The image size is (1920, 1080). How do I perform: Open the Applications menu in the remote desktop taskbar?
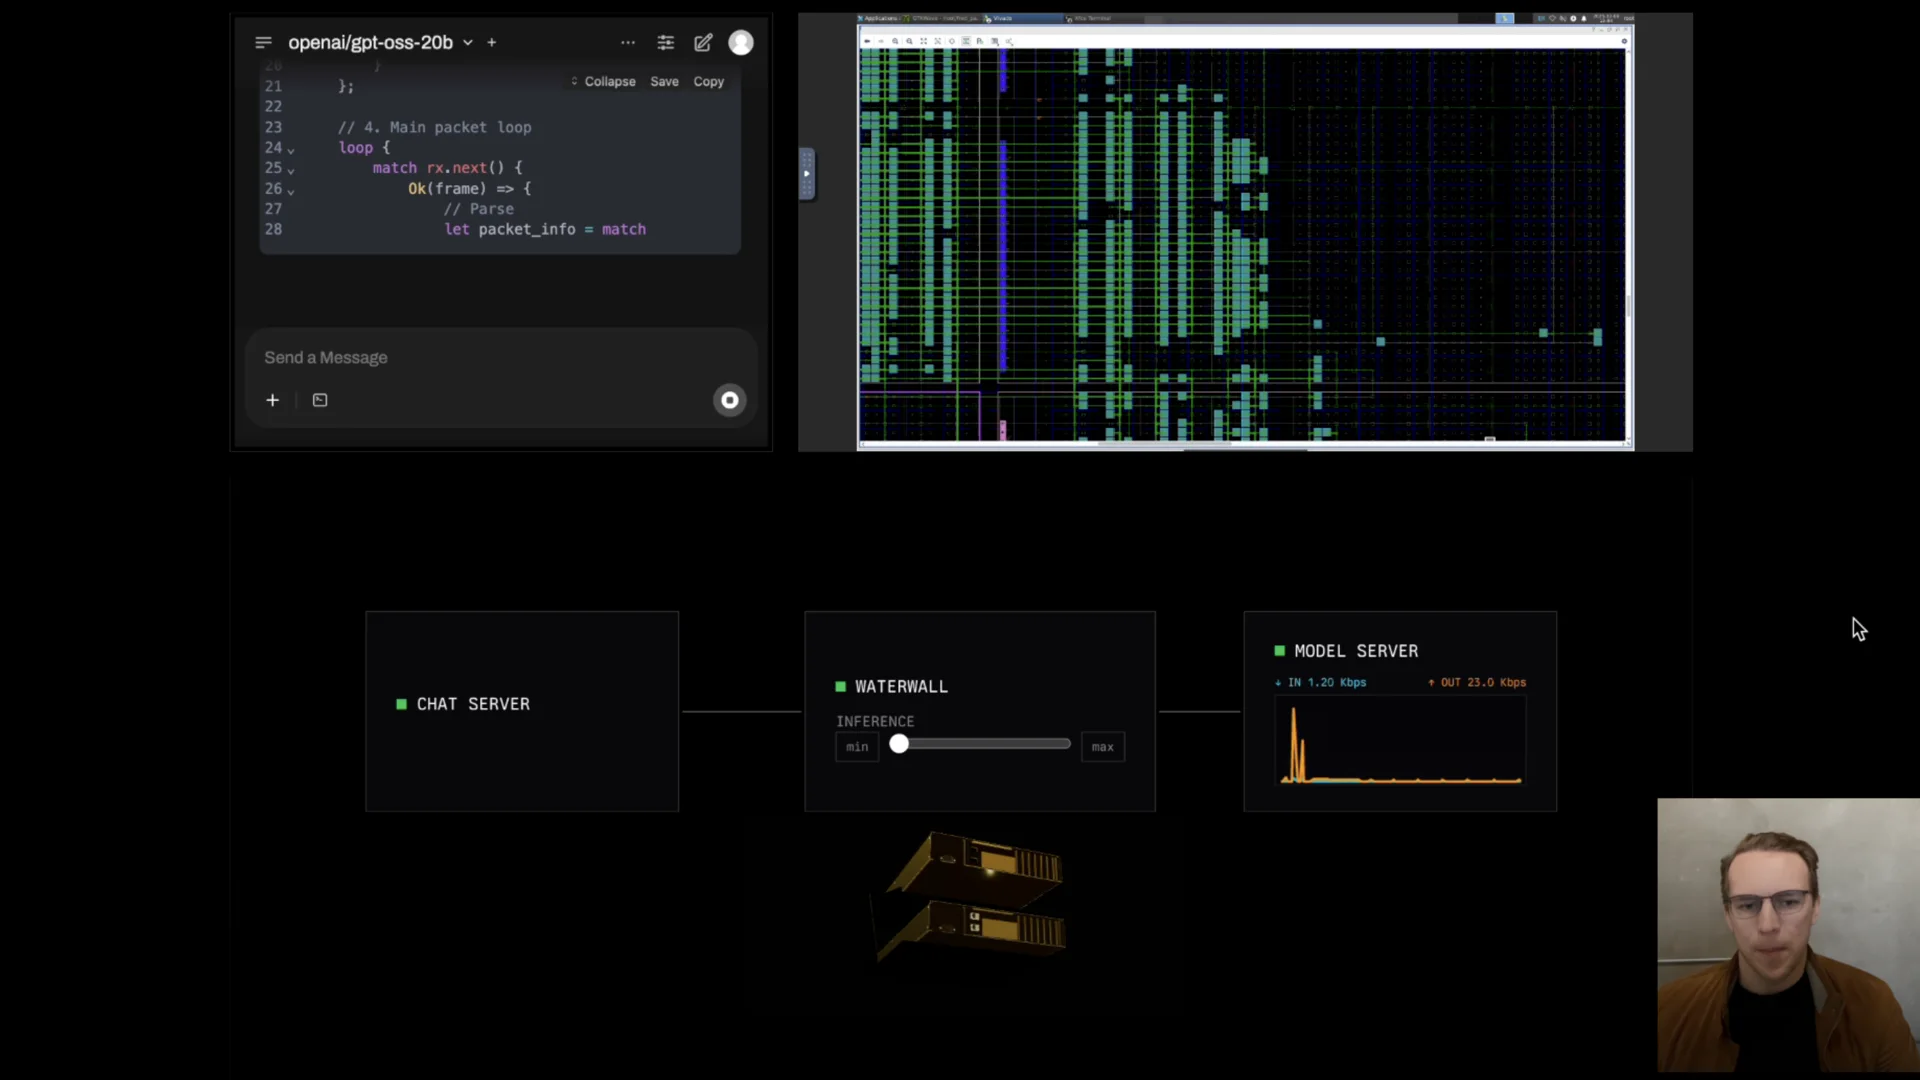[x=880, y=18]
